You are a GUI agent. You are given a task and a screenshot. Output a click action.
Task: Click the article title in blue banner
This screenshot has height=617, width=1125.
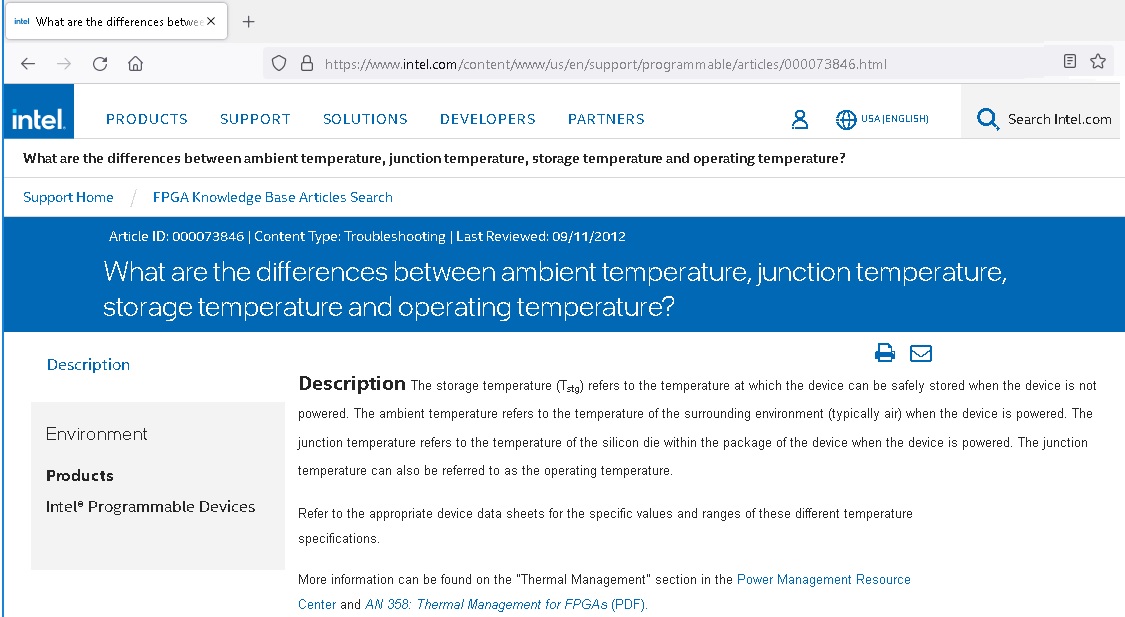click(555, 289)
